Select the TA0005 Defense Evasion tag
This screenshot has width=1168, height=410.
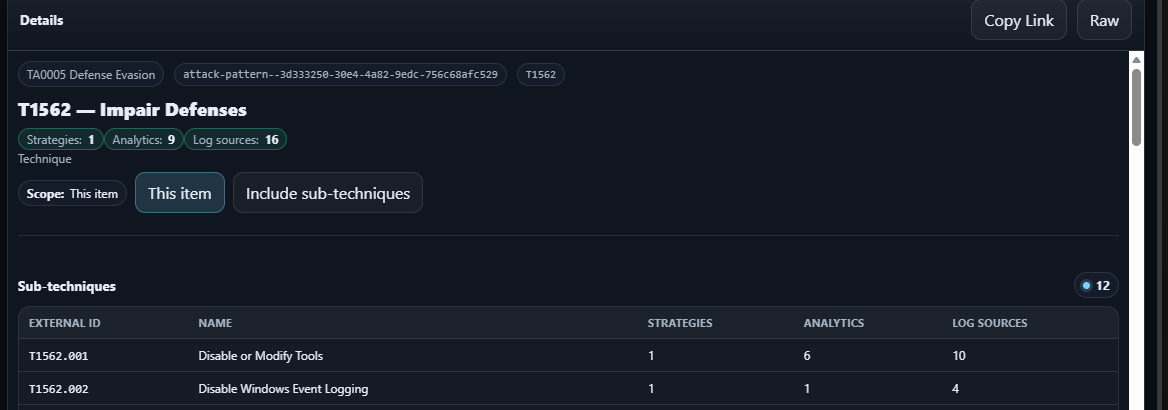tap(91, 75)
